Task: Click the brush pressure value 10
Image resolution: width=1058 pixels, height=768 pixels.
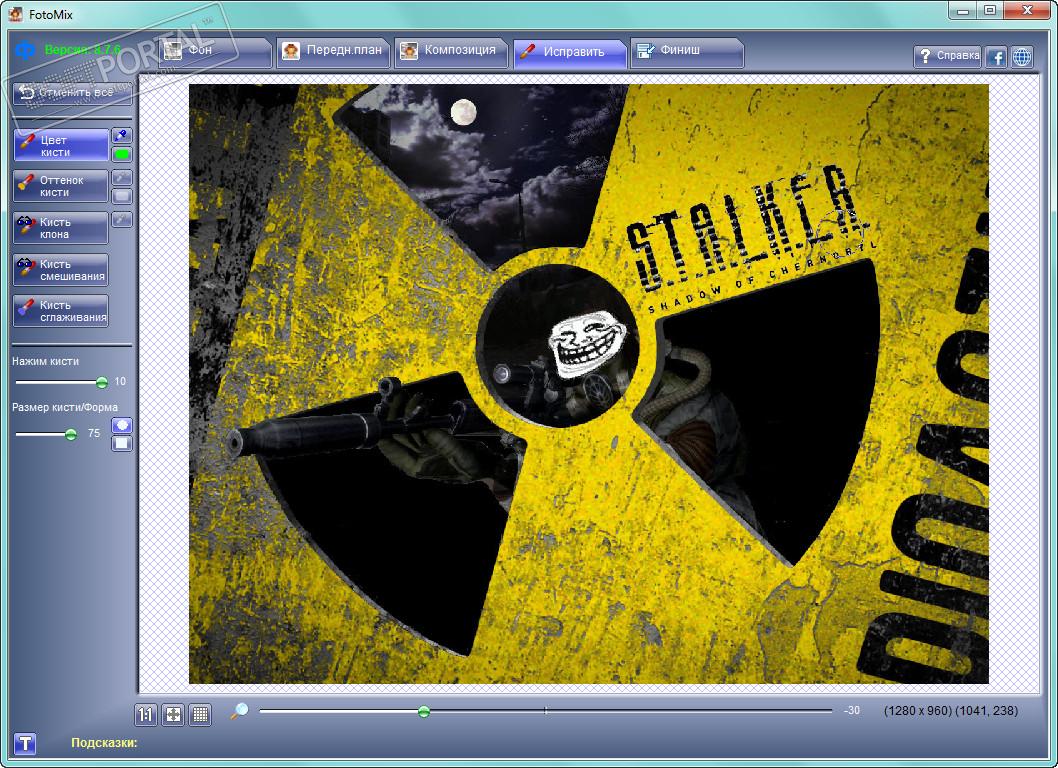Action: tap(120, 382)
